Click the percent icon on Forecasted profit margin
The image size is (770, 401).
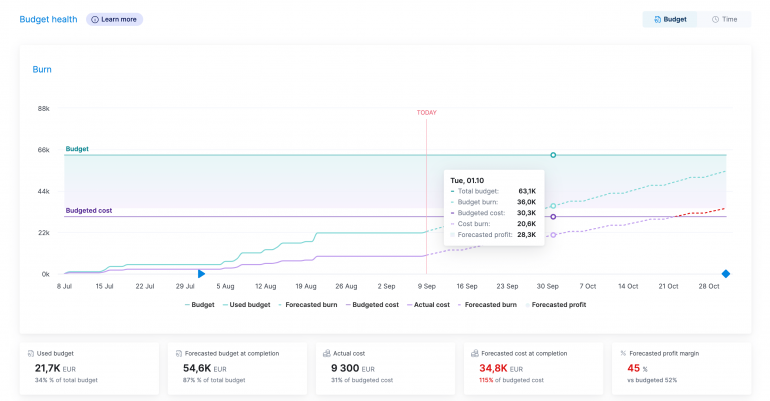click(623, 353)
